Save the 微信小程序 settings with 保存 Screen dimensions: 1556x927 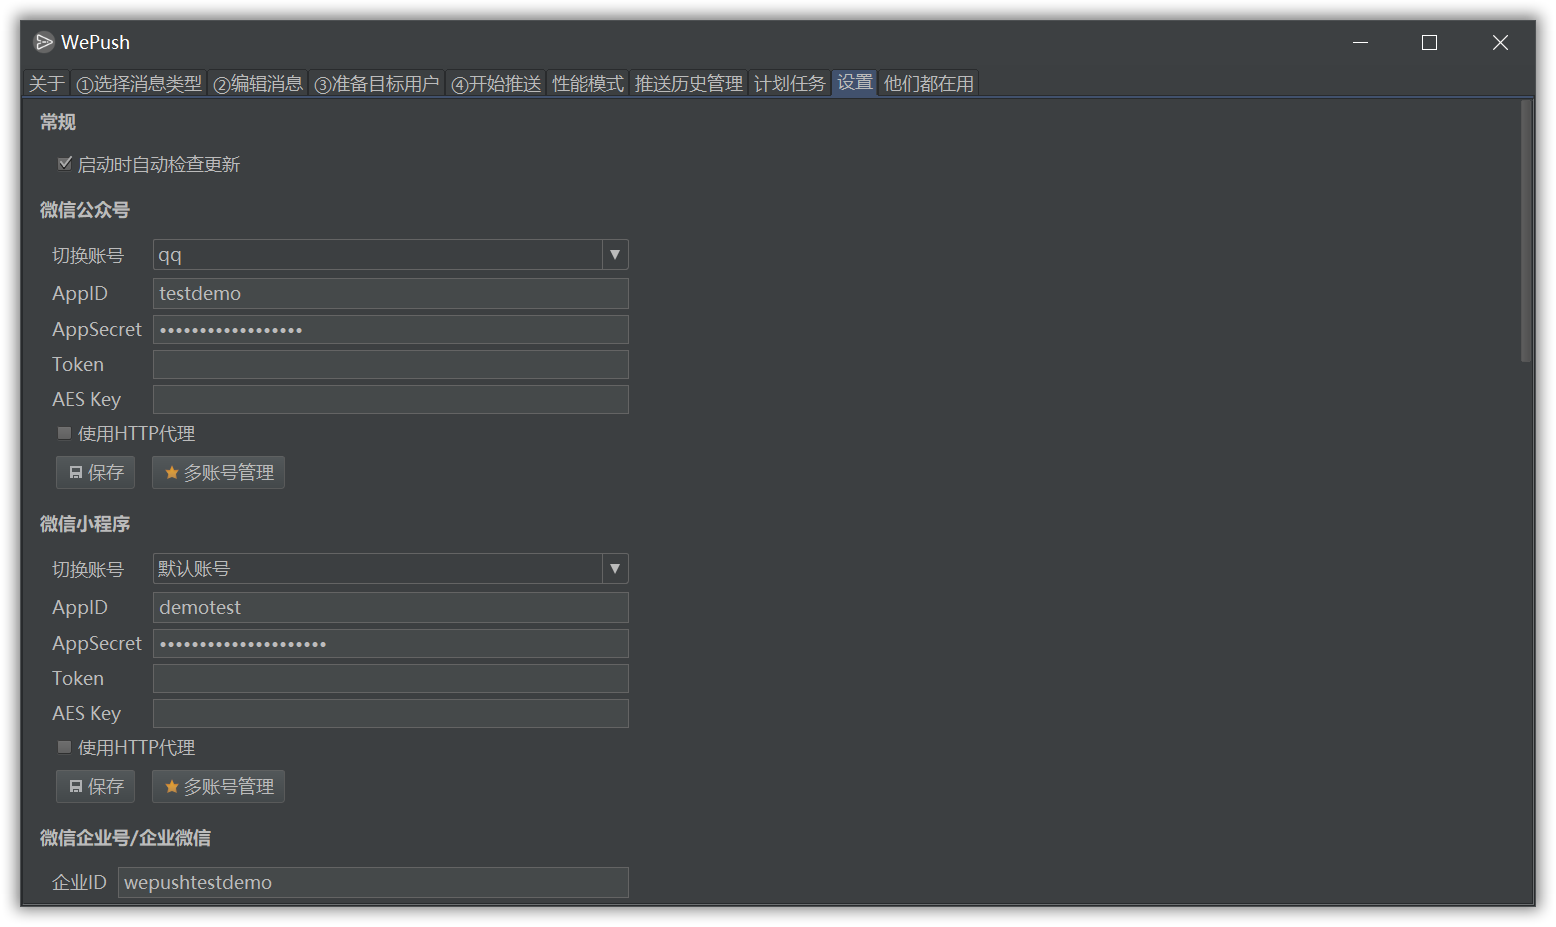coord(96,787)
